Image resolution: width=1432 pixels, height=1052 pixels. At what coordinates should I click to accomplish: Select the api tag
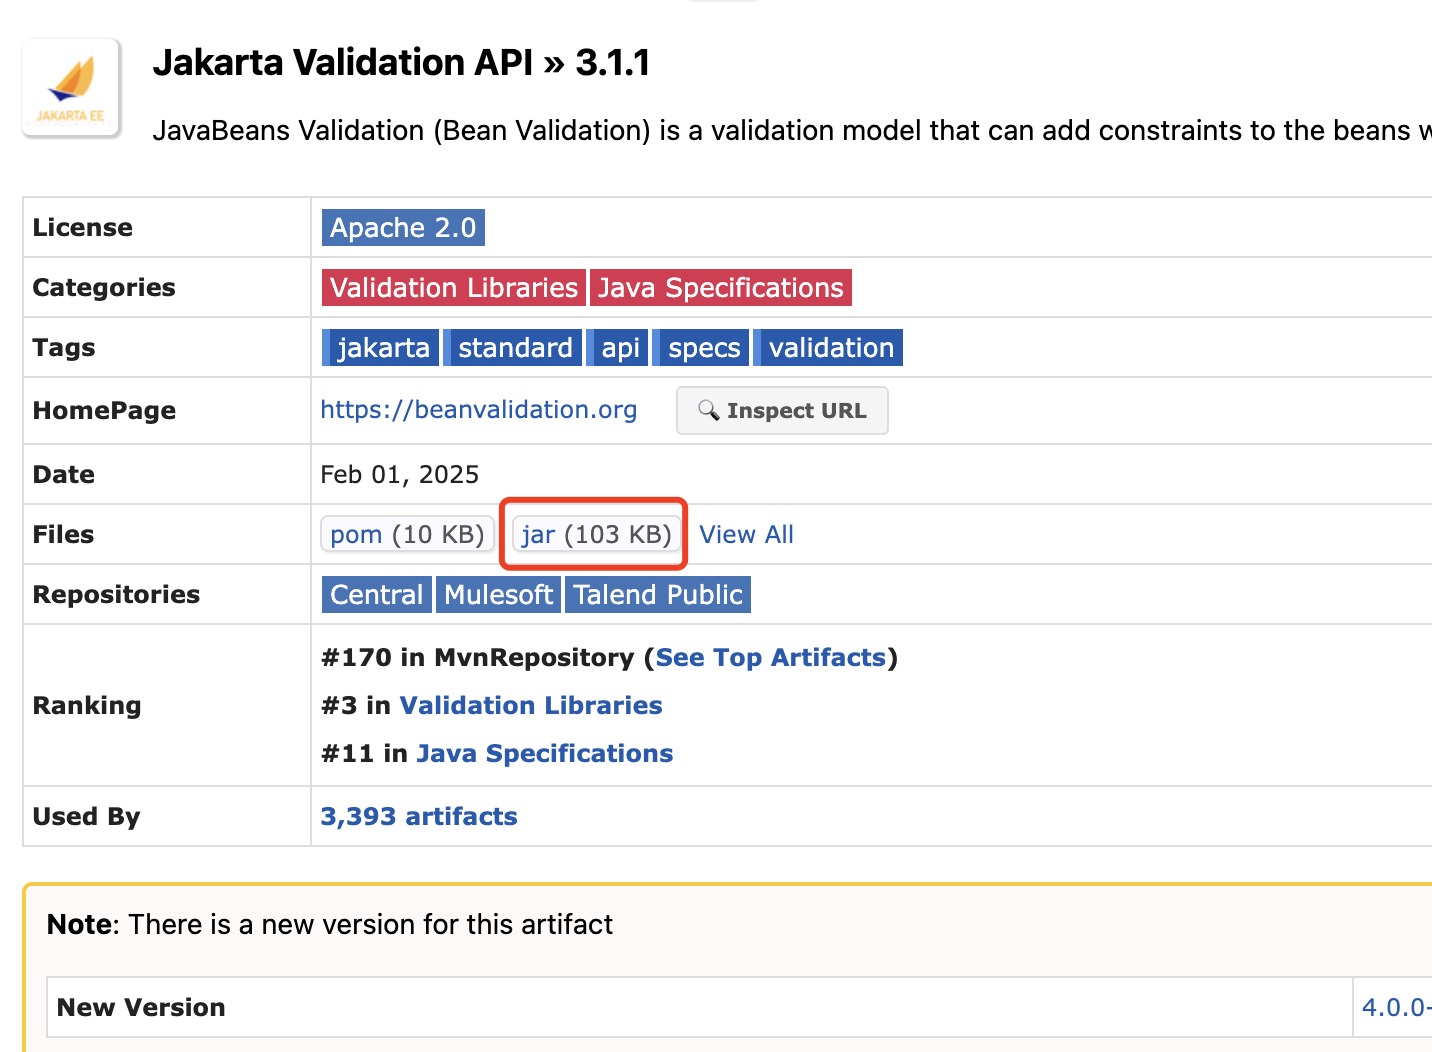(x=617, y=348)
